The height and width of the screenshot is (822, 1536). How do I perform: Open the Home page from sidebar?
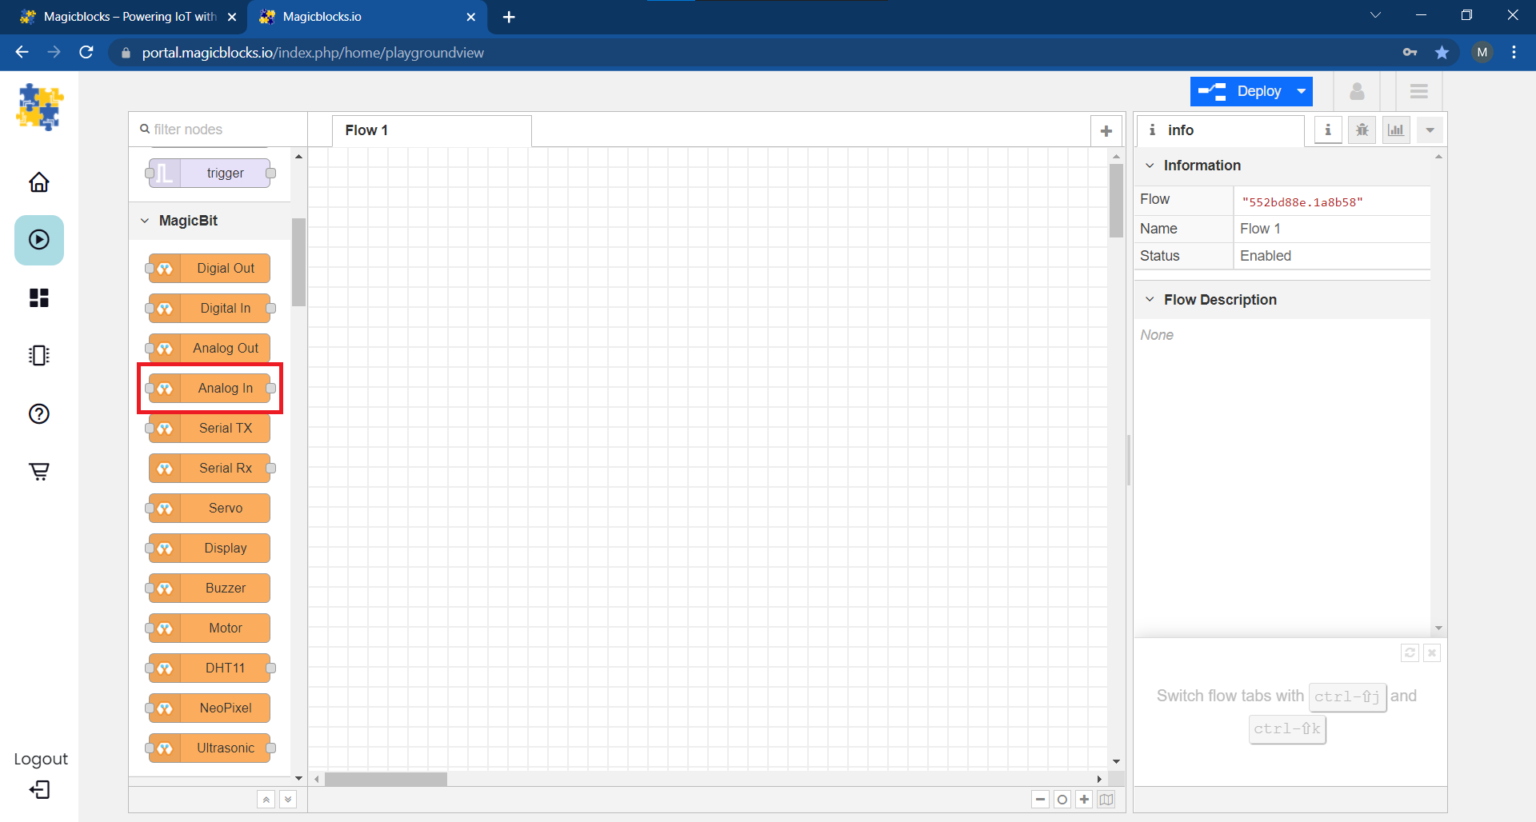click(39, 182)
